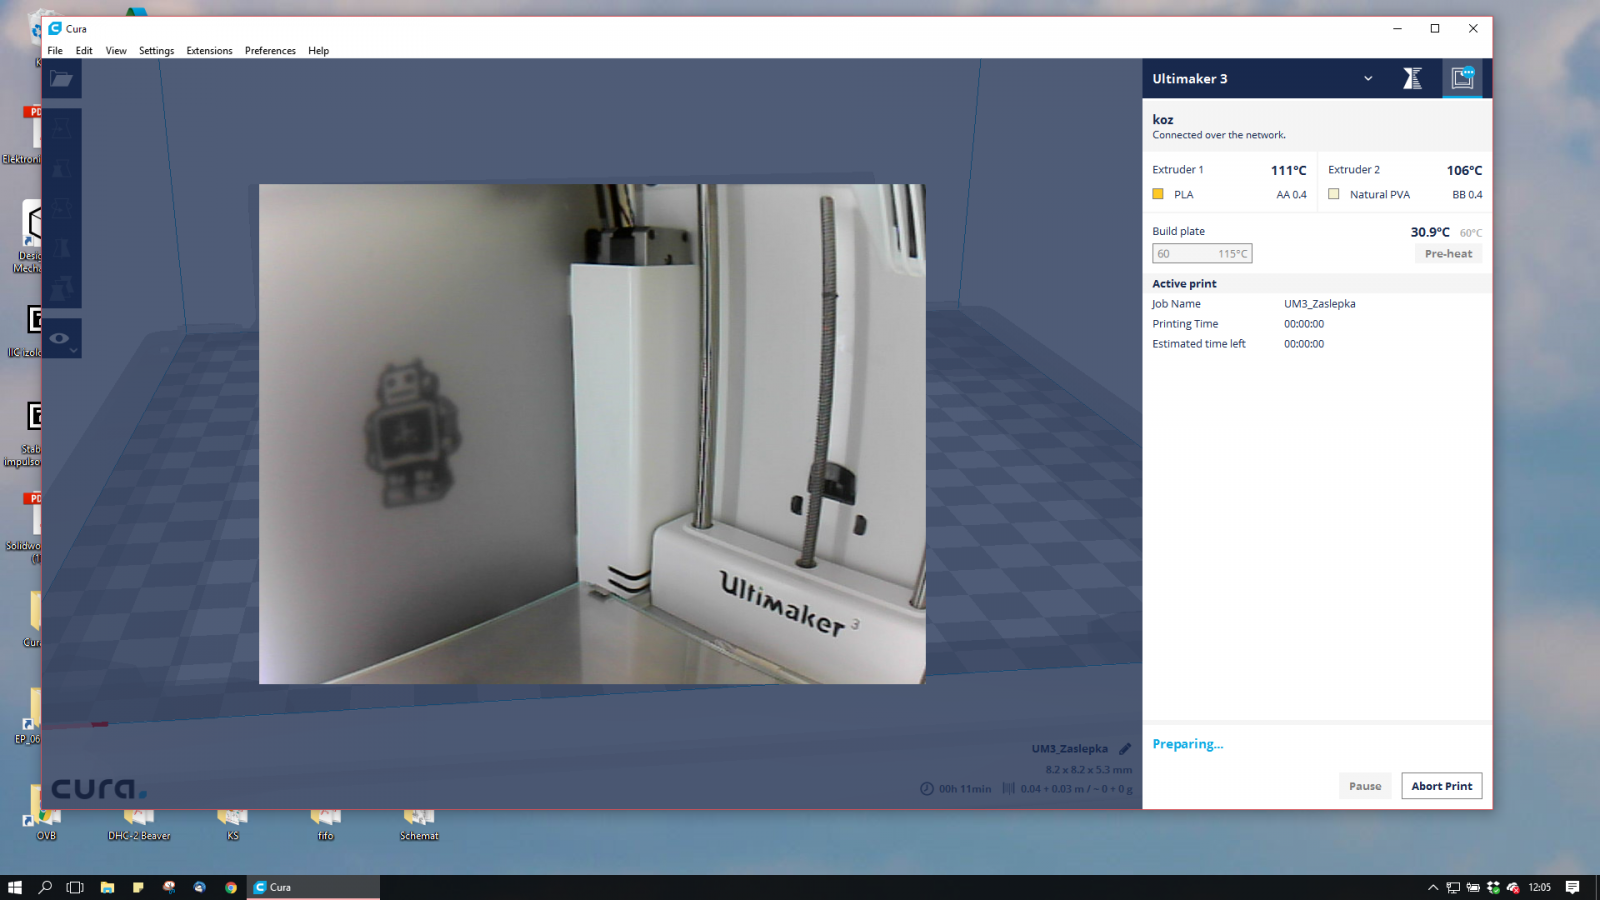The image size is (1600, 900).
Task: Open Windows taskbar search
Action: (x=45, y=887)
